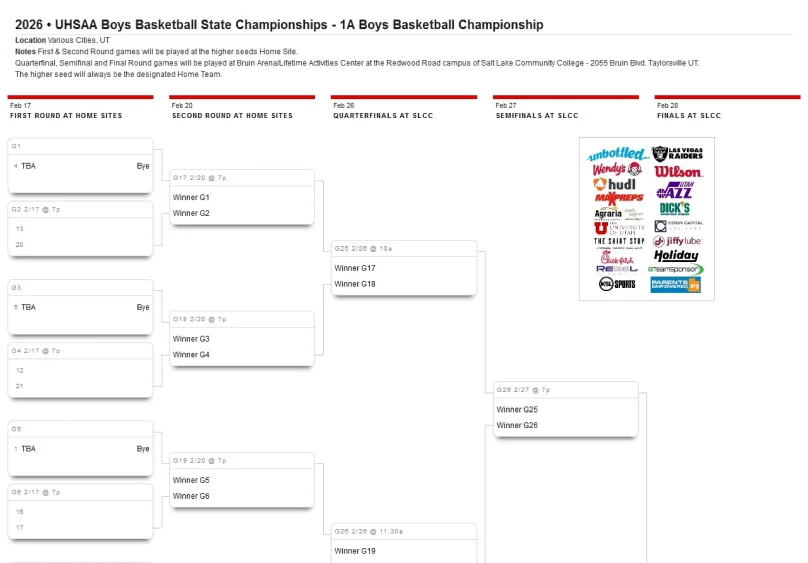Click the Parents Empowered logo
This screenshot has width=808, height=563.
(676, 284)
